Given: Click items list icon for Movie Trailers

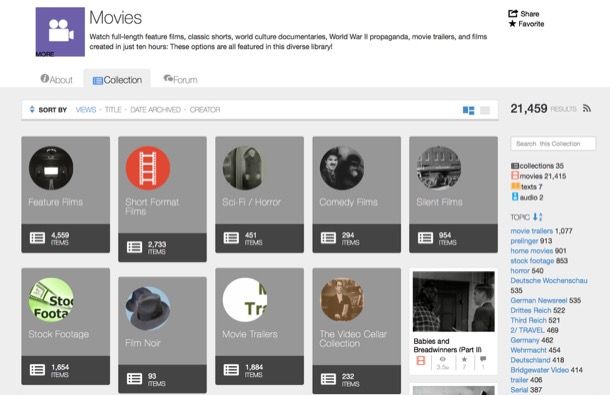Looking at the screenshot, I should pyautogui.click(x=231, y=370).
